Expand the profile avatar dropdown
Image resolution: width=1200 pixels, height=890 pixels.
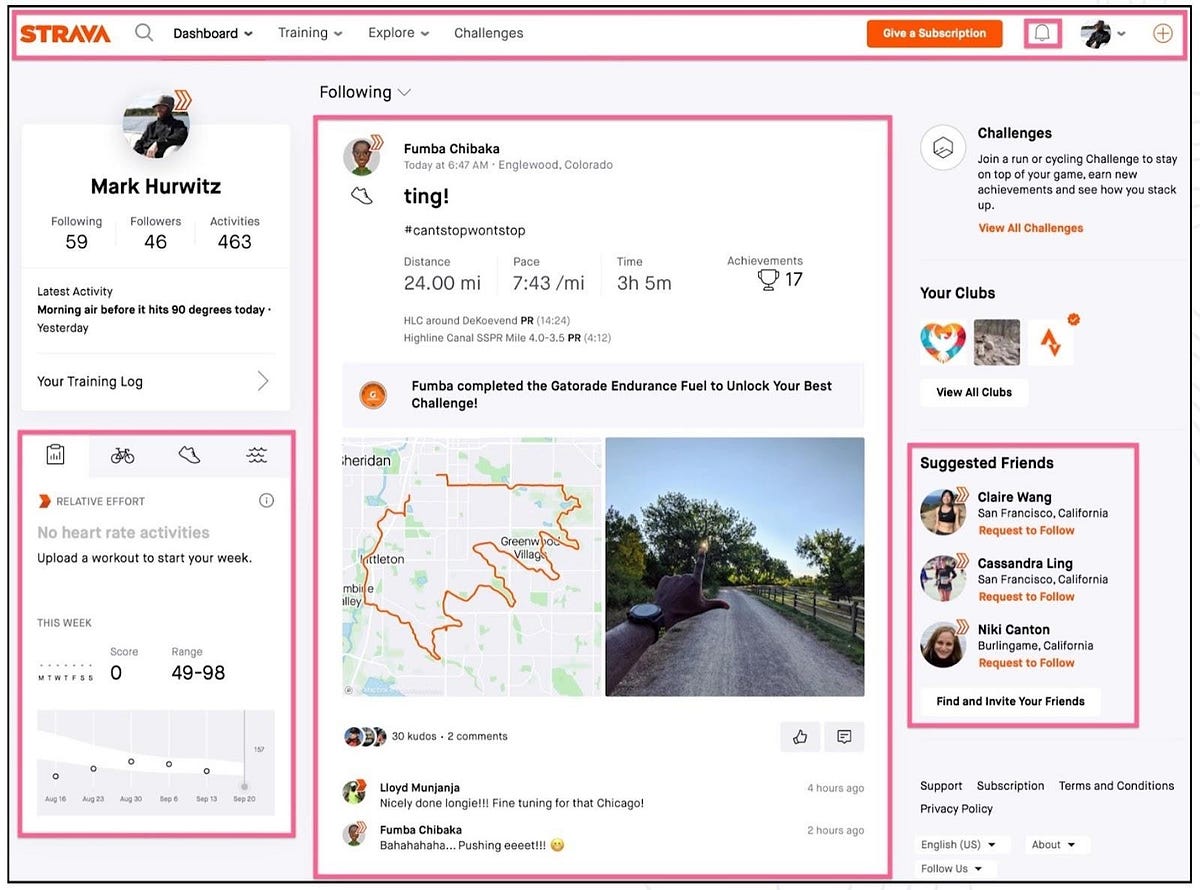[1102, 33]
